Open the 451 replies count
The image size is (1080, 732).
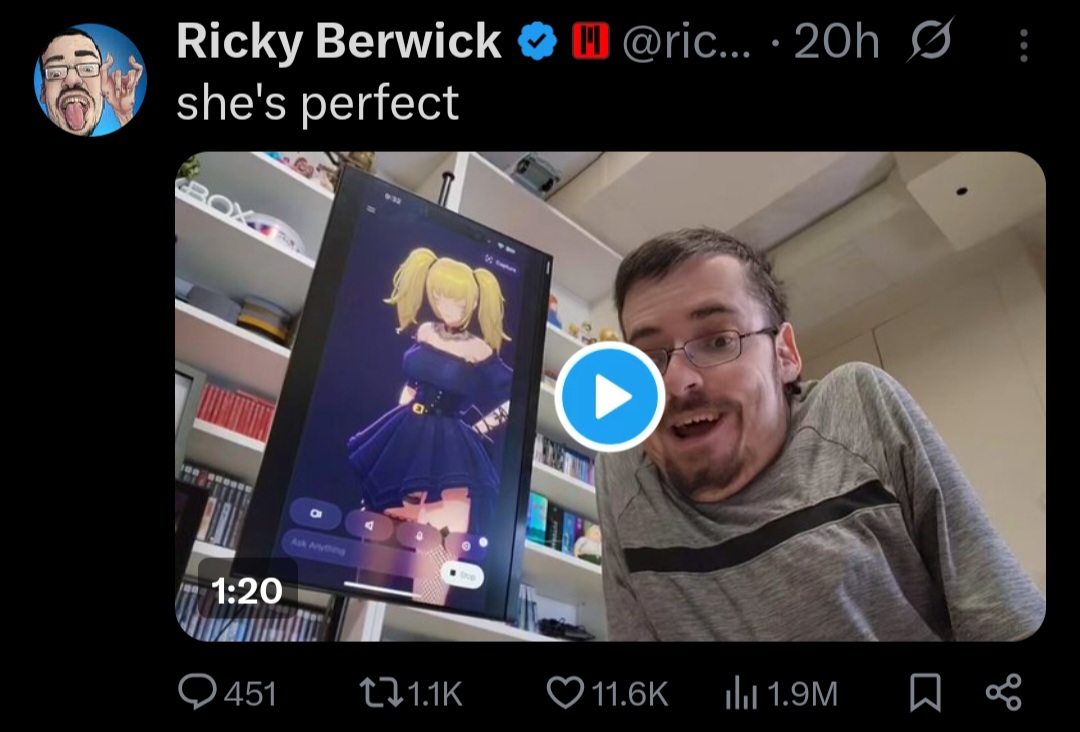pyautogui.click(x=251, y=693)
